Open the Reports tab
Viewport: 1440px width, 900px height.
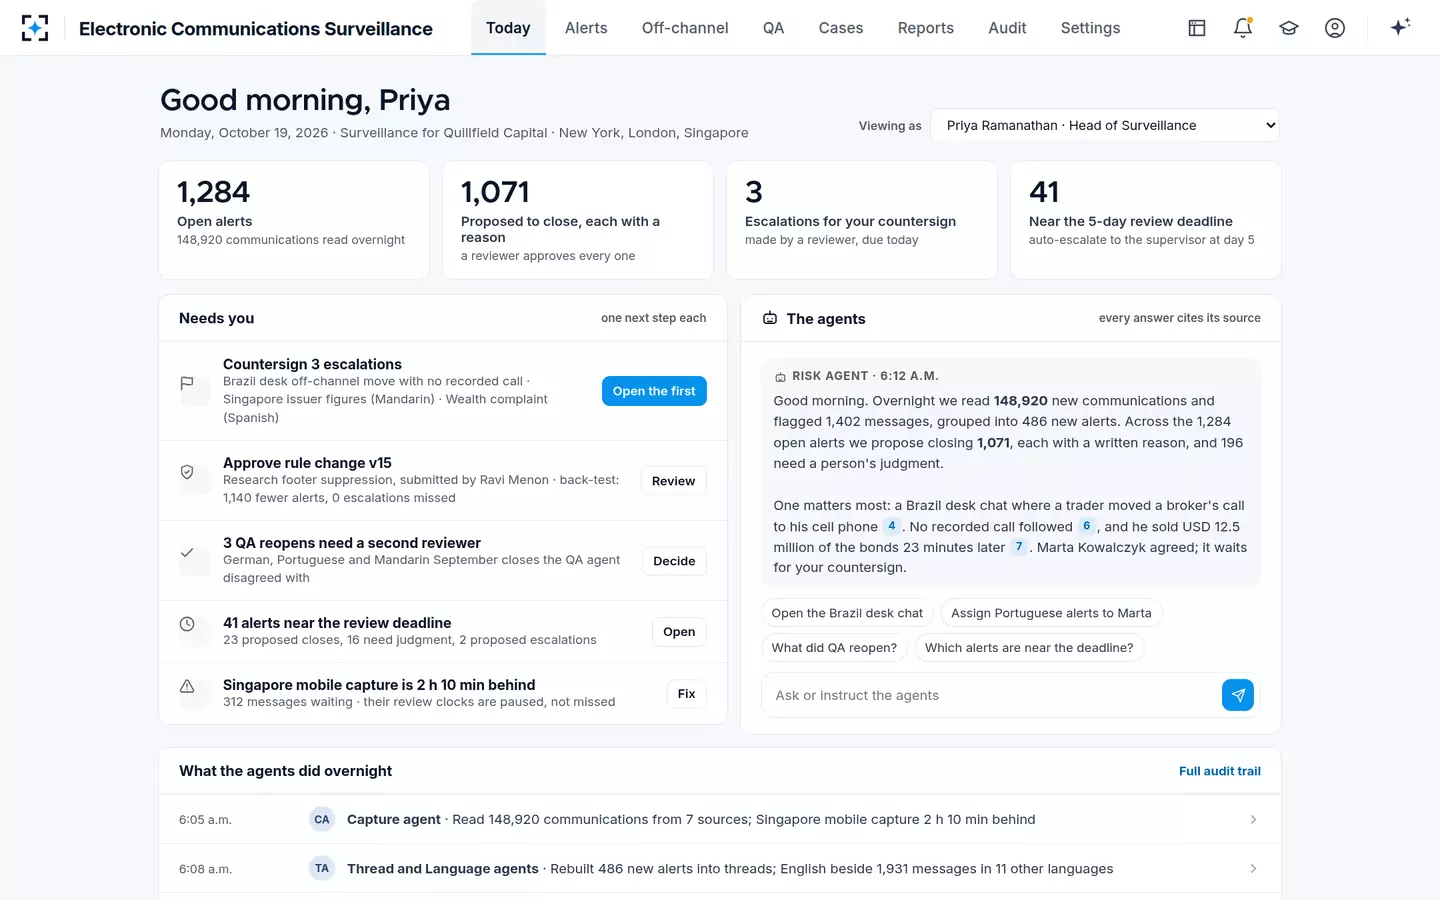(x=926, y=28)
